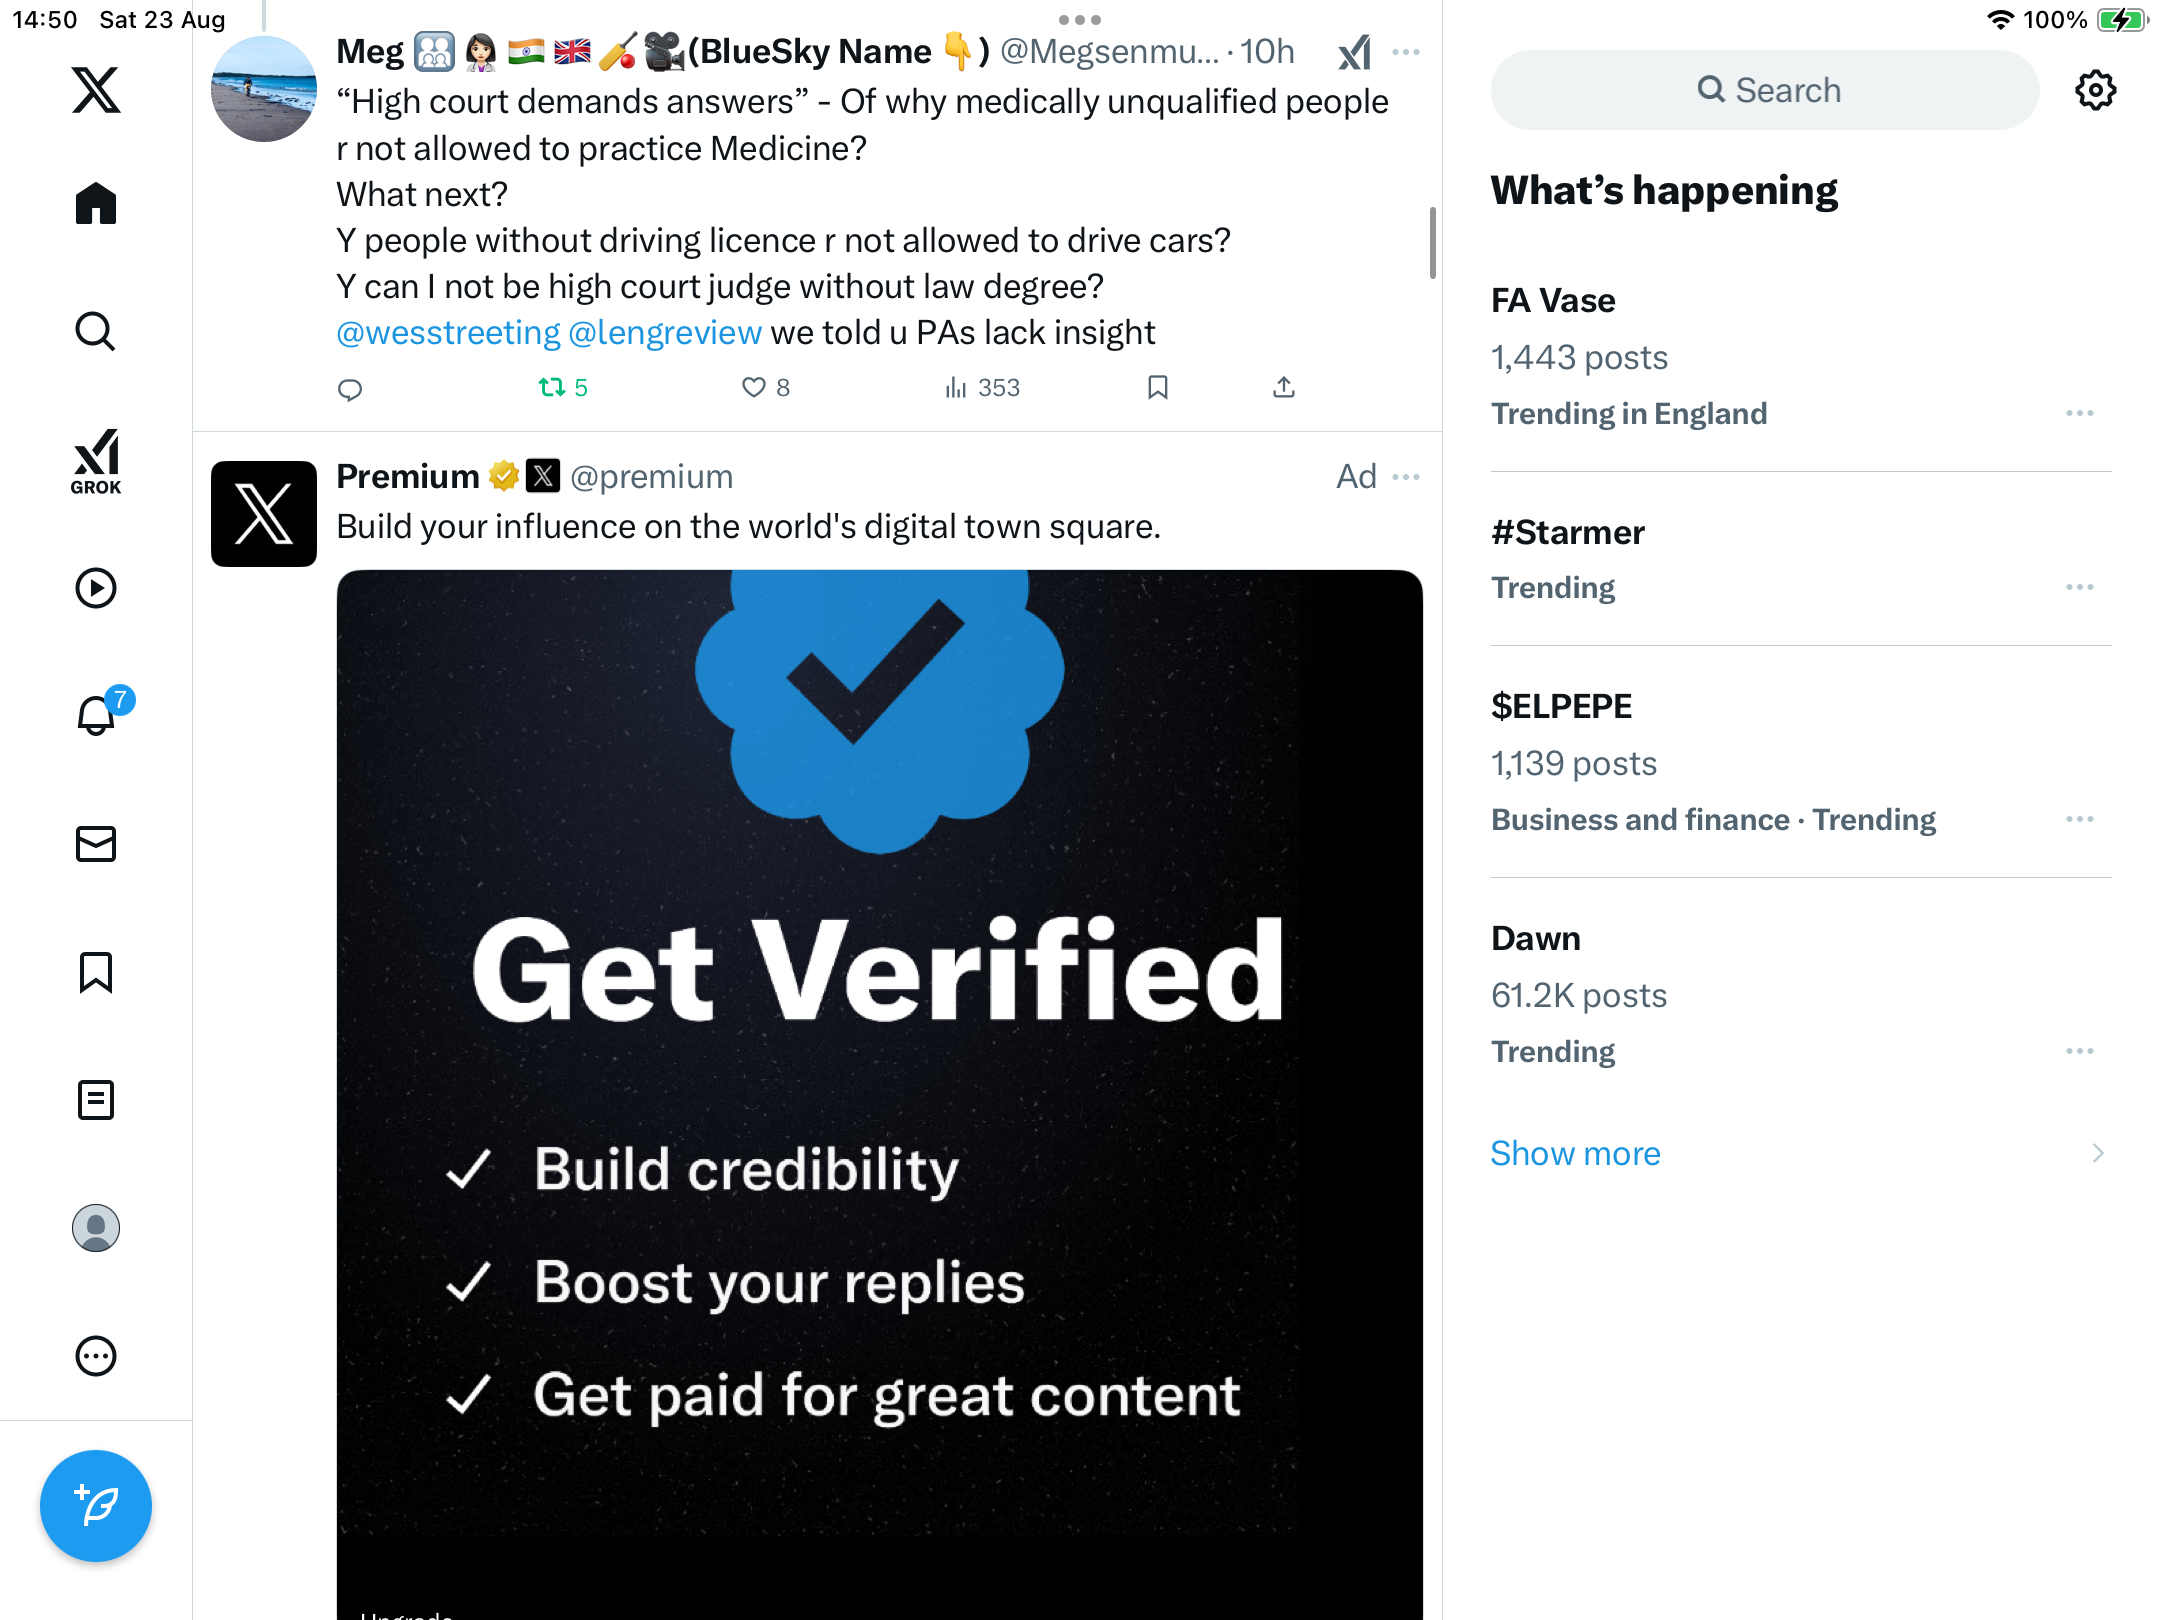Bookmark Meg's post
The width and height of the screenshot is (2160, 1620).
coord(1158,387)
